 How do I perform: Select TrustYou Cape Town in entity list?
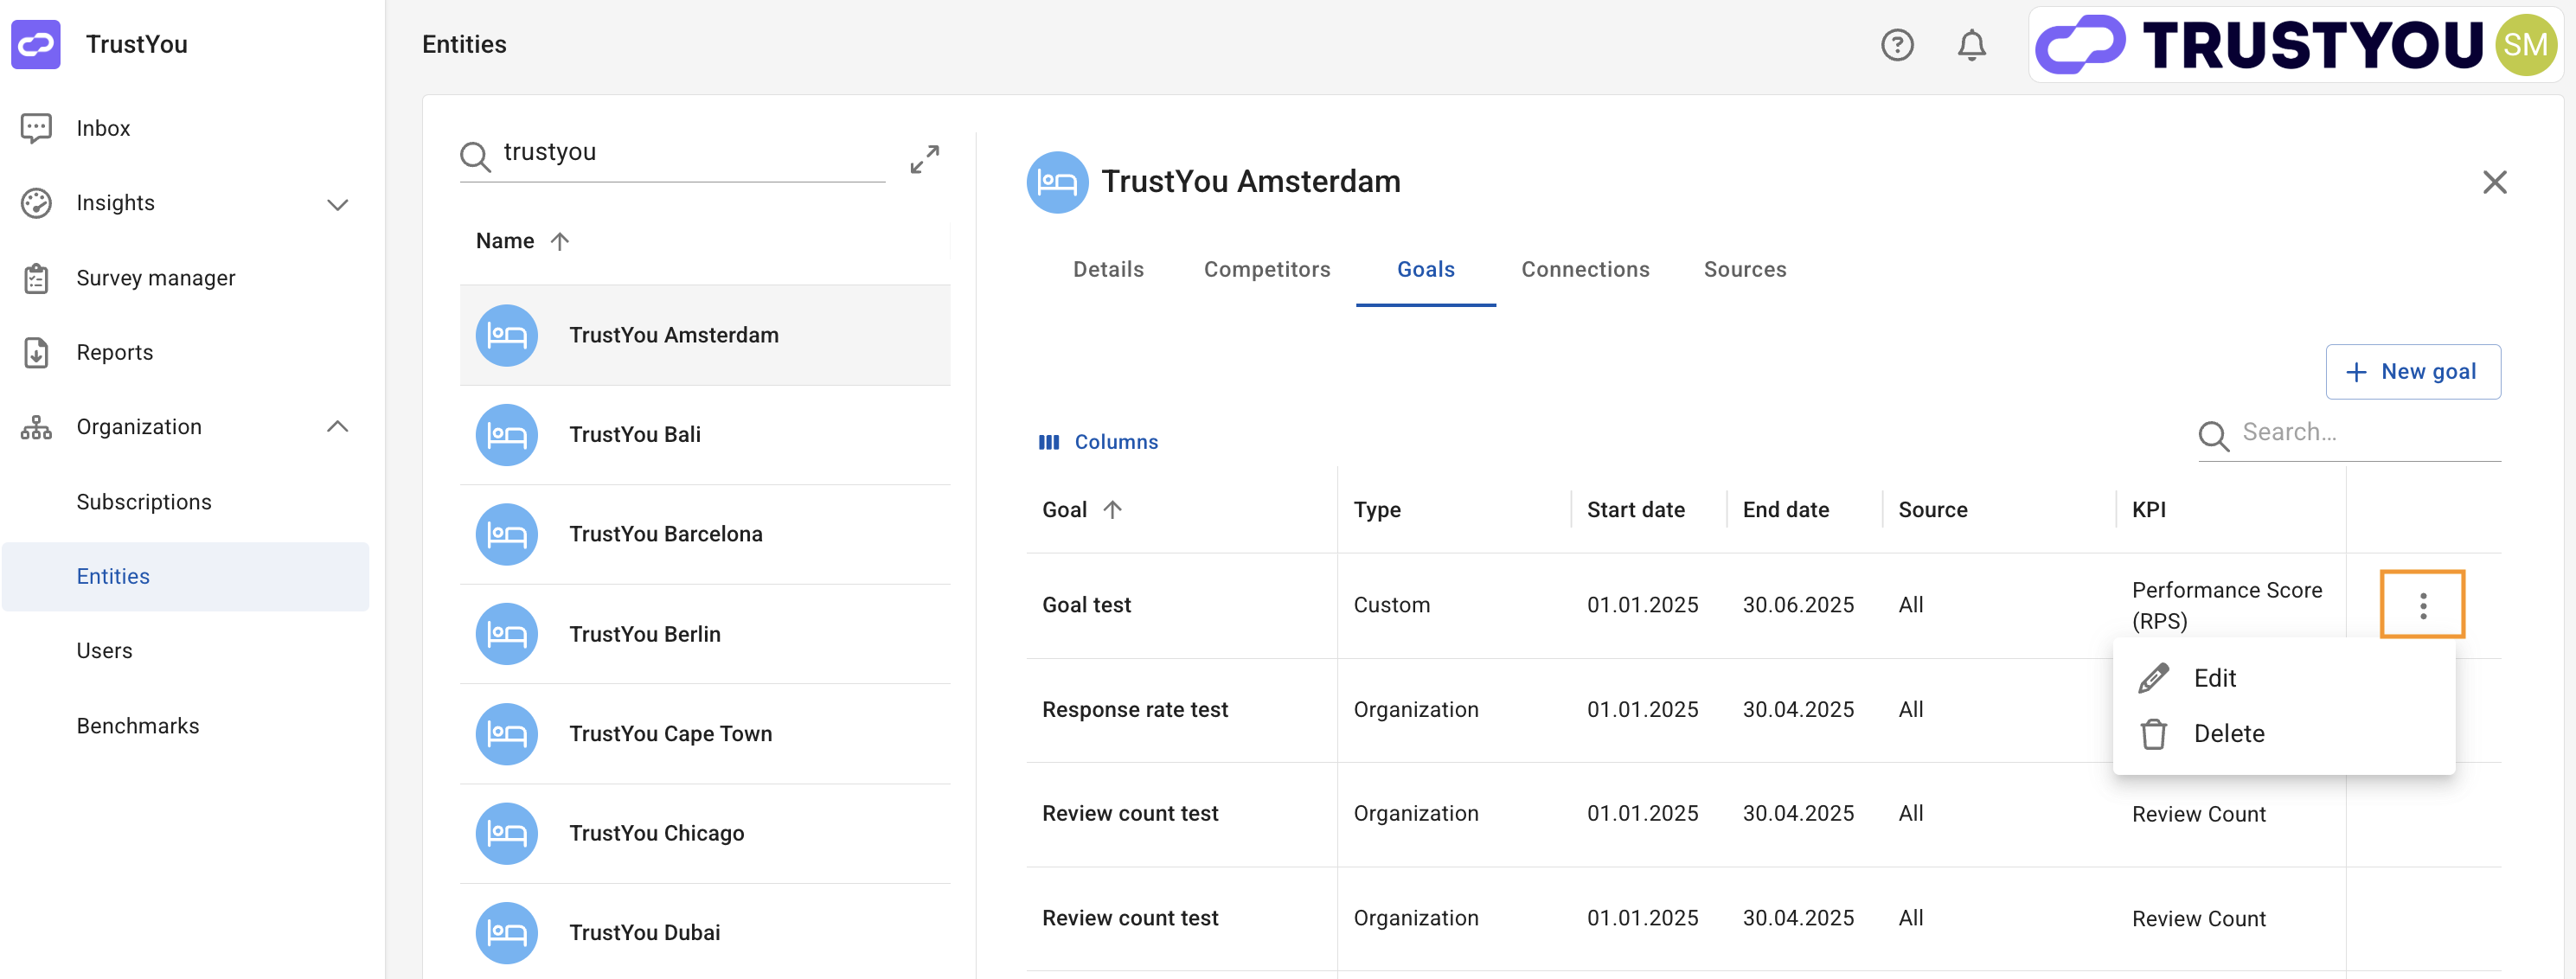704,734
